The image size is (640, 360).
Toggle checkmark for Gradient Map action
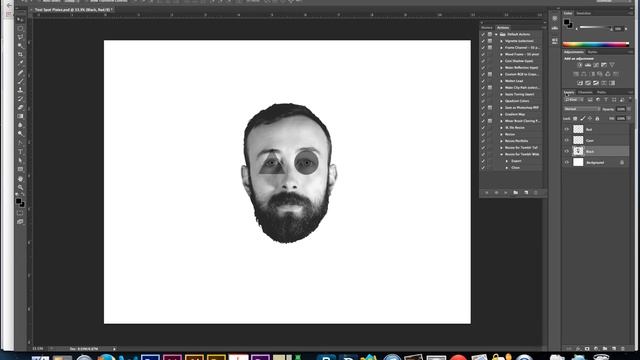pos(483,114)
